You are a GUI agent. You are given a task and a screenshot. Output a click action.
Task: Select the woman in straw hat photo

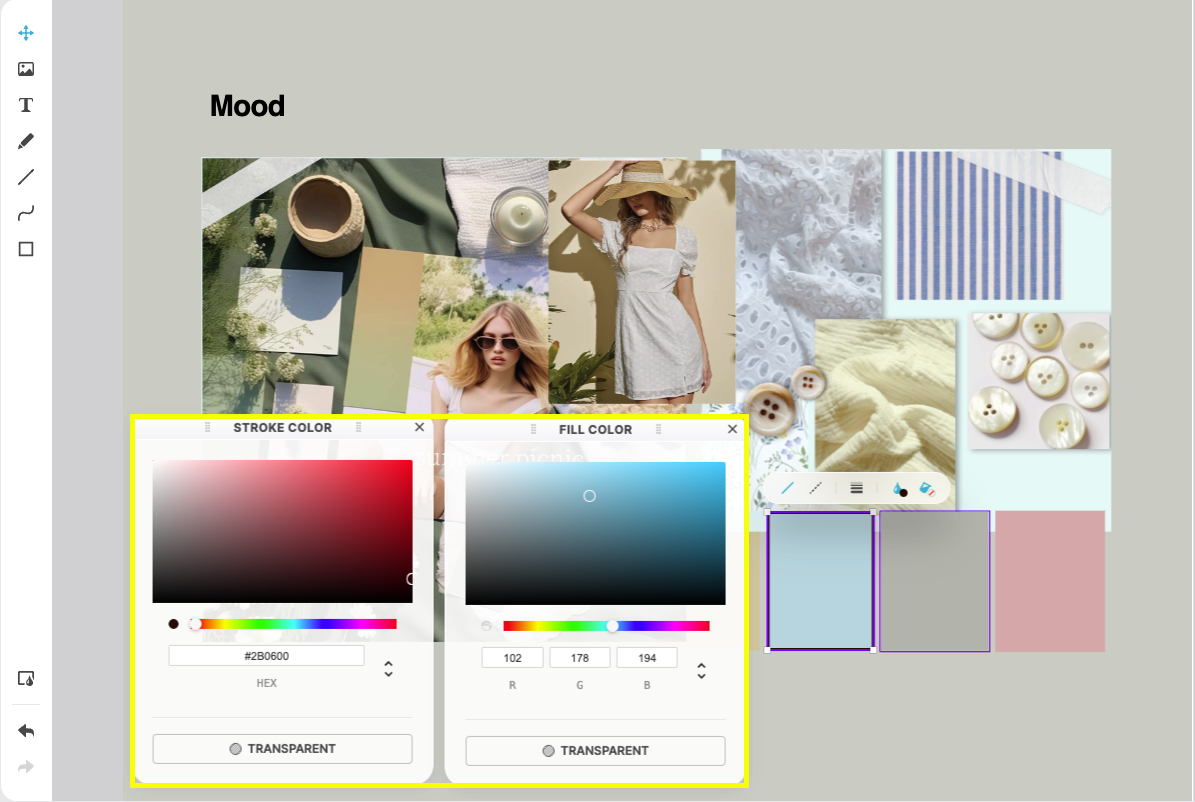[642, 281]
